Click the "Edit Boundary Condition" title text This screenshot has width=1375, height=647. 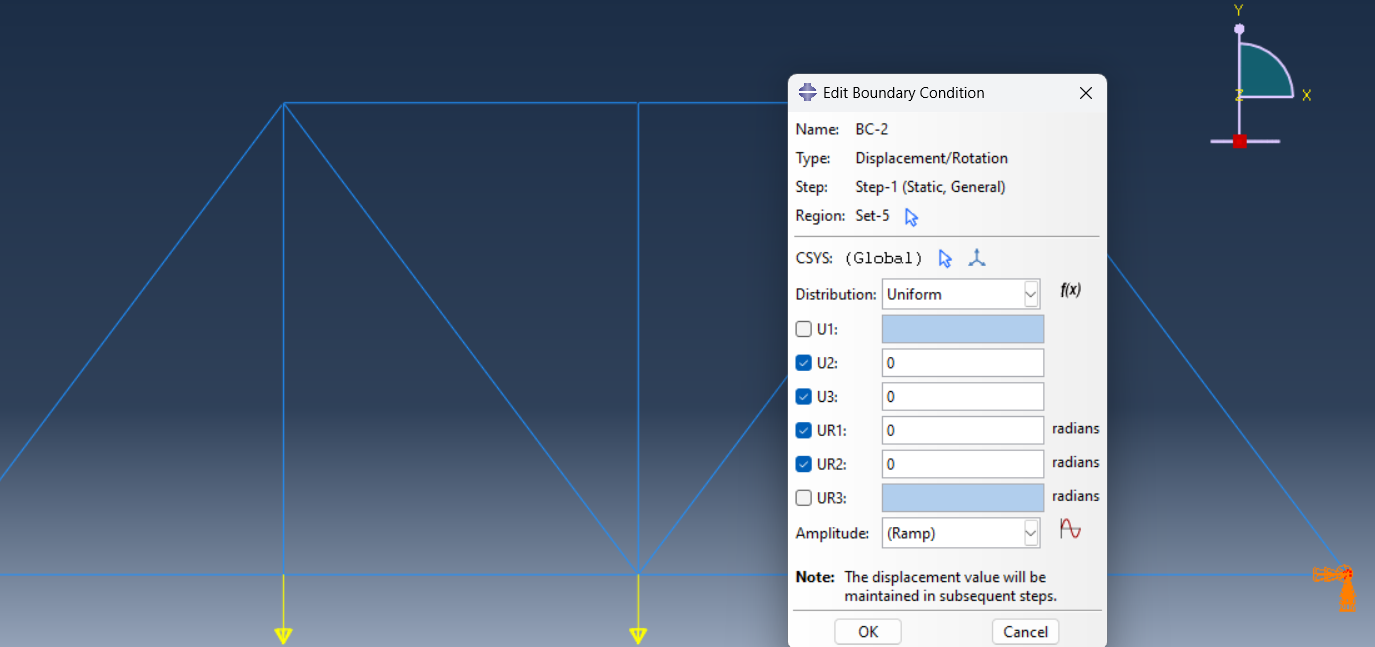point(903,93)
